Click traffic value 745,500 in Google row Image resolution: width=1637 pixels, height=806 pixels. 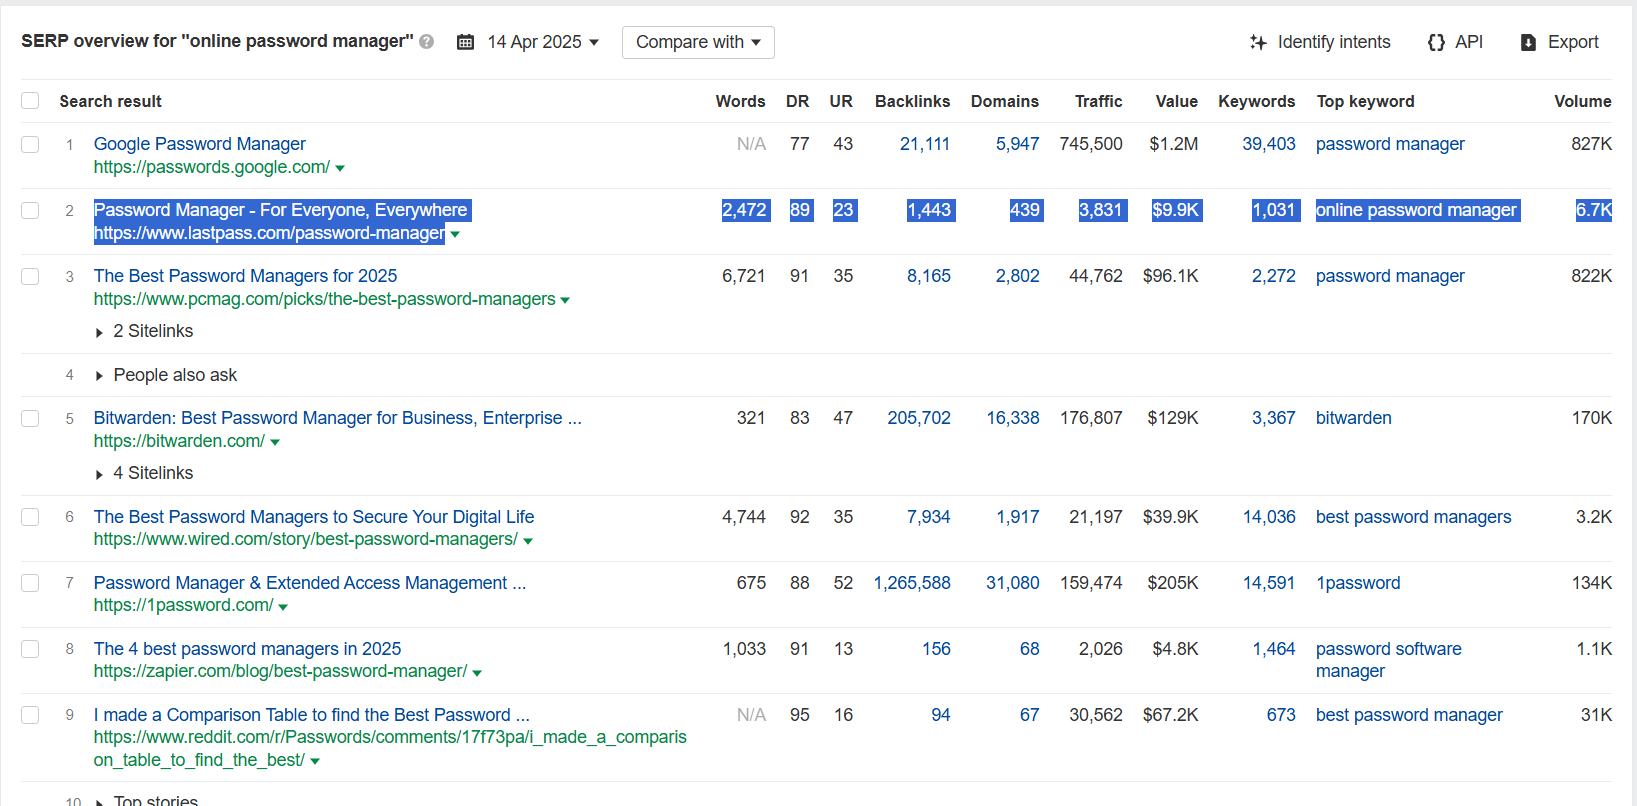point(1091,144)
